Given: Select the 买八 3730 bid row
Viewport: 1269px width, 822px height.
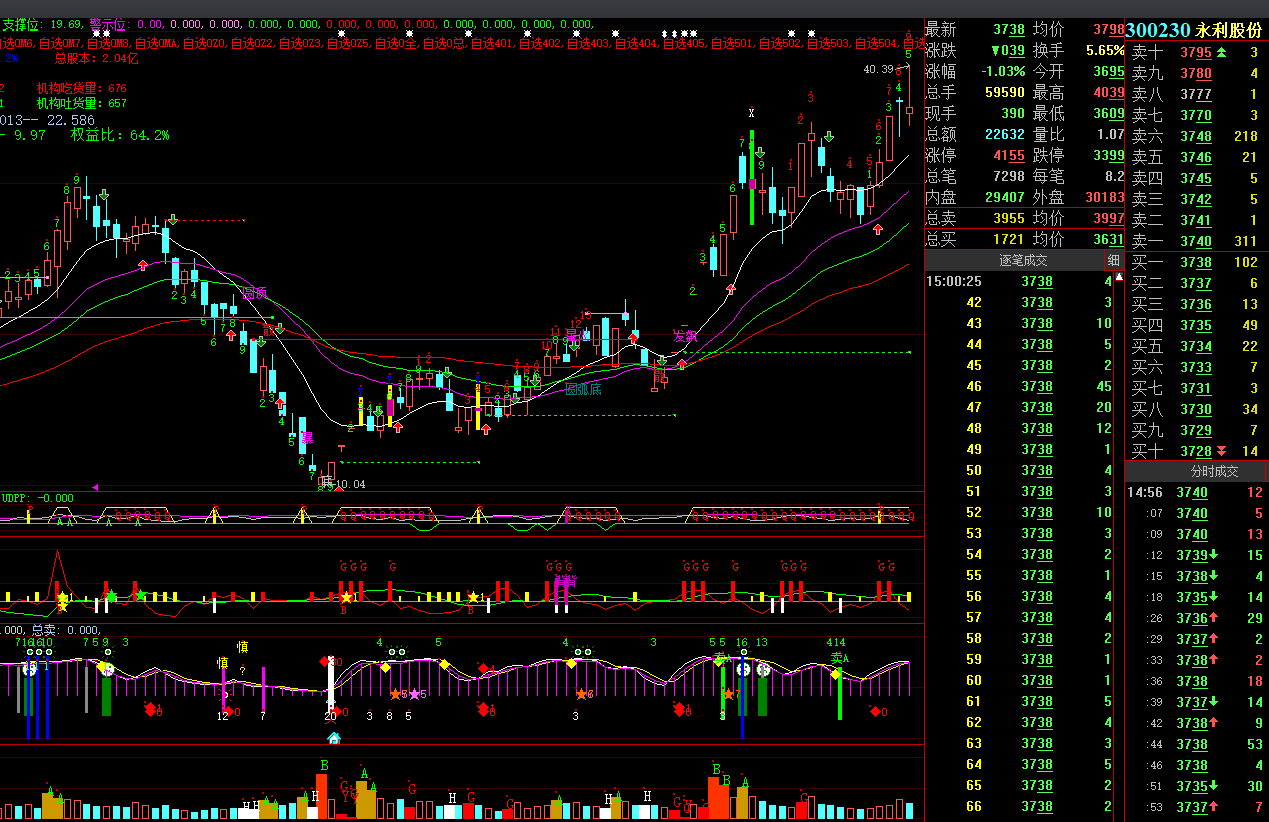Looking at the screenshot, I should (1197, 409).
